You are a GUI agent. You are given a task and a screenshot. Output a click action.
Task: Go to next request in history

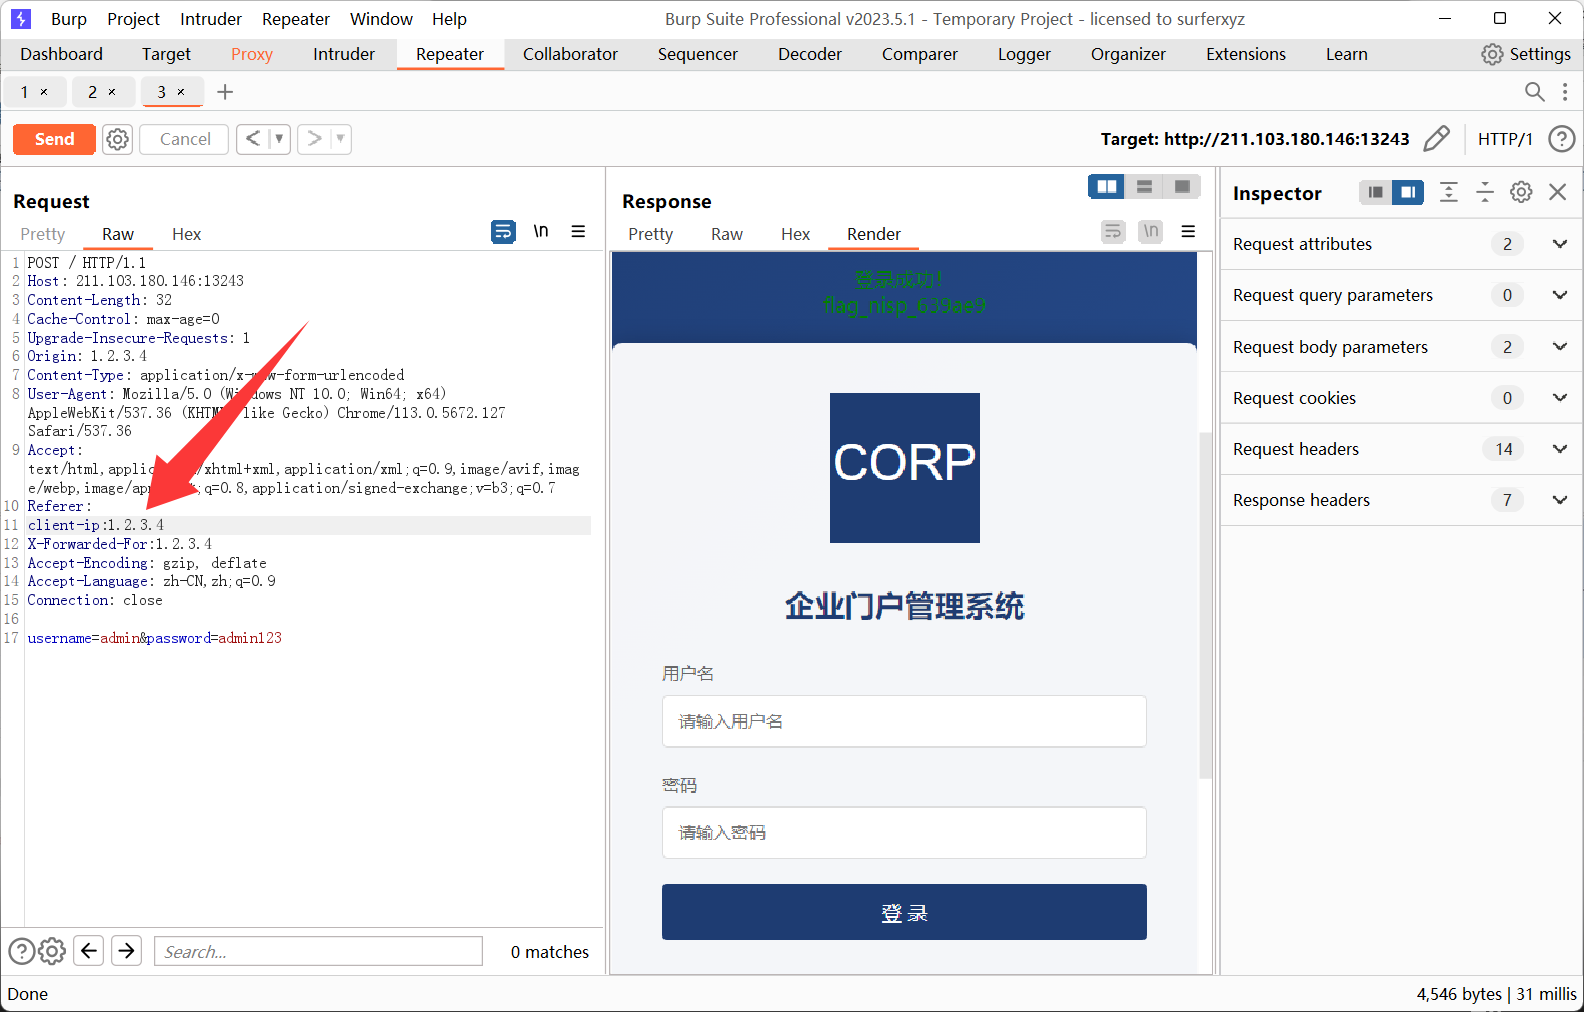314,139
